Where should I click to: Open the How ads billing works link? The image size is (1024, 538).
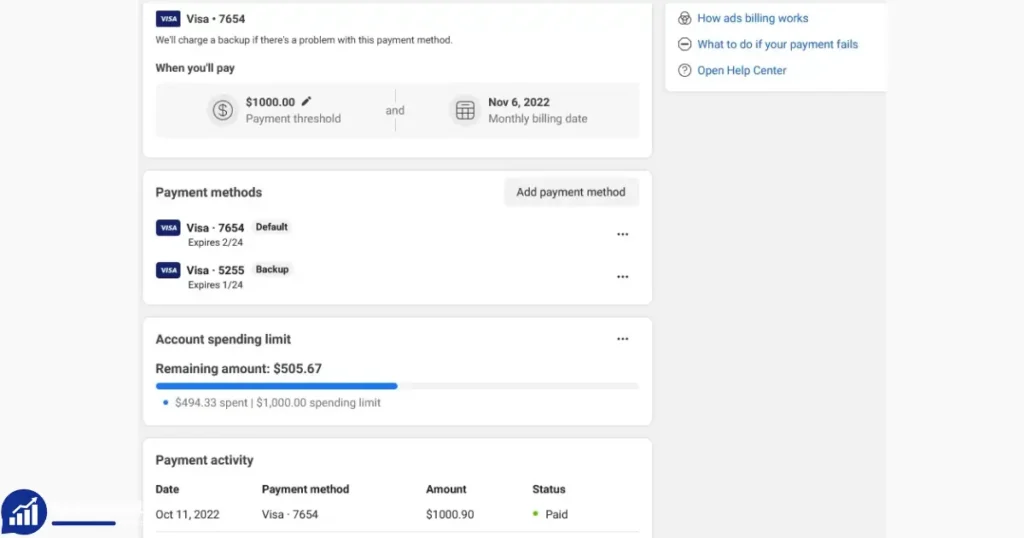(752, 18)
